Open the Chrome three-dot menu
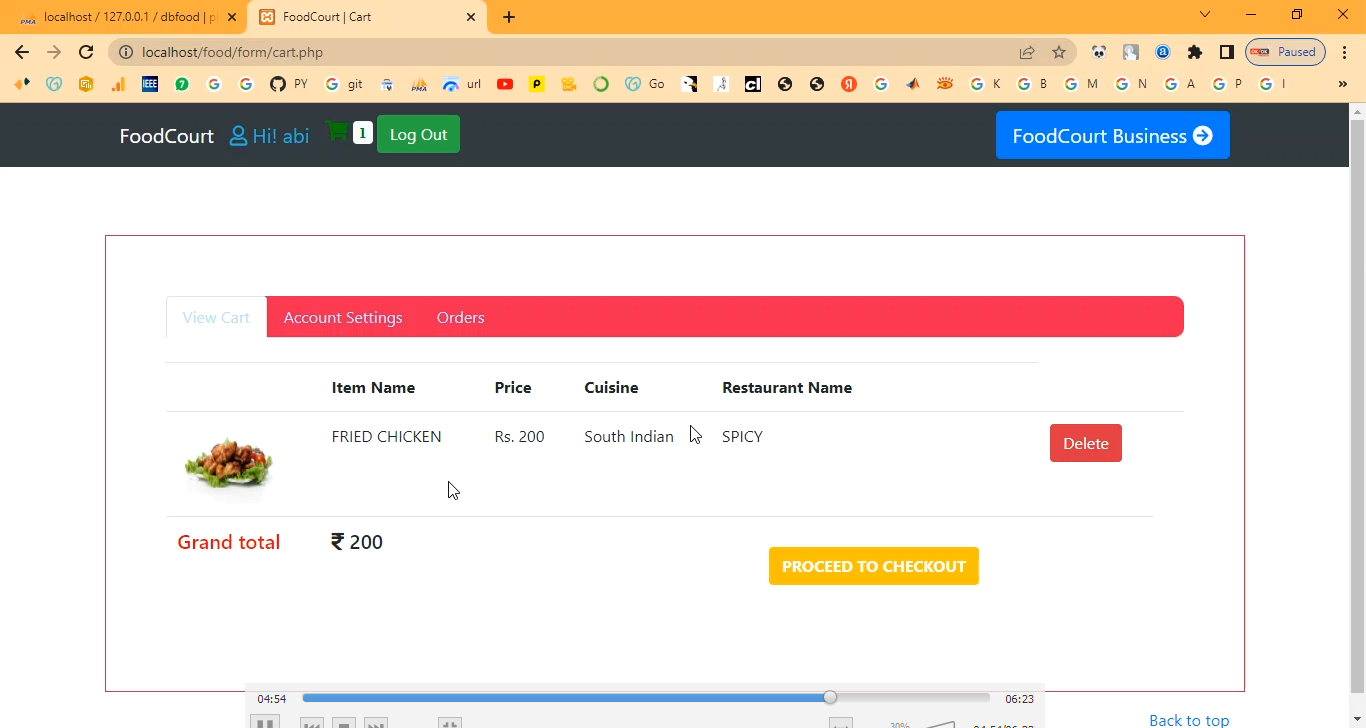 click(x=1345, y=52)
